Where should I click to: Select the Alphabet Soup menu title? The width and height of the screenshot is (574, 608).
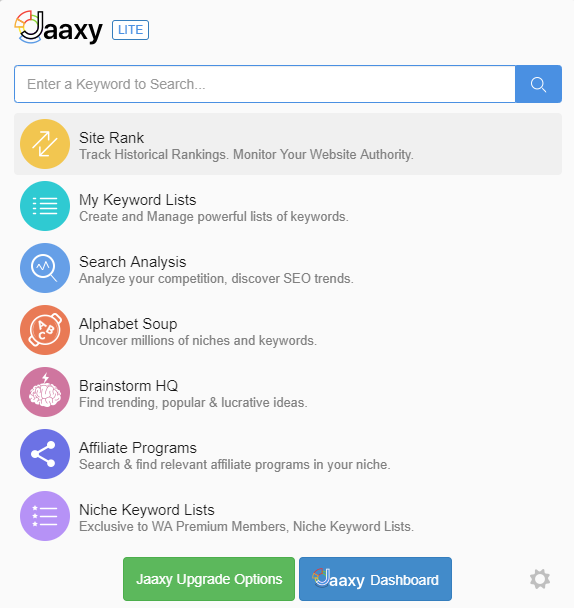128,324
